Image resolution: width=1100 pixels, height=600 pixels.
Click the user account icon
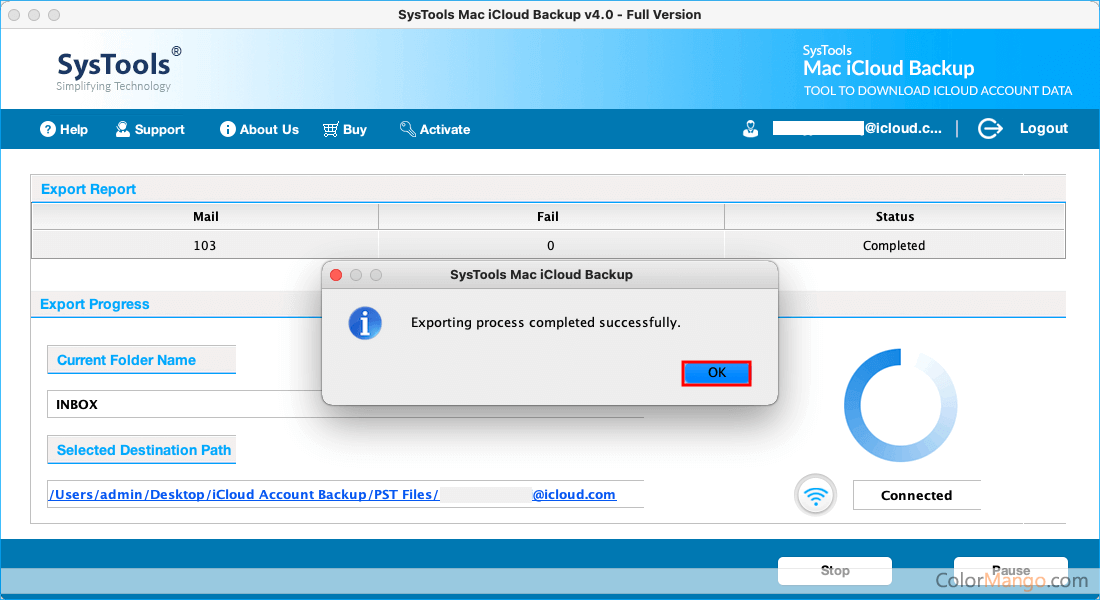pyautogui.click(x=751, y=129)
